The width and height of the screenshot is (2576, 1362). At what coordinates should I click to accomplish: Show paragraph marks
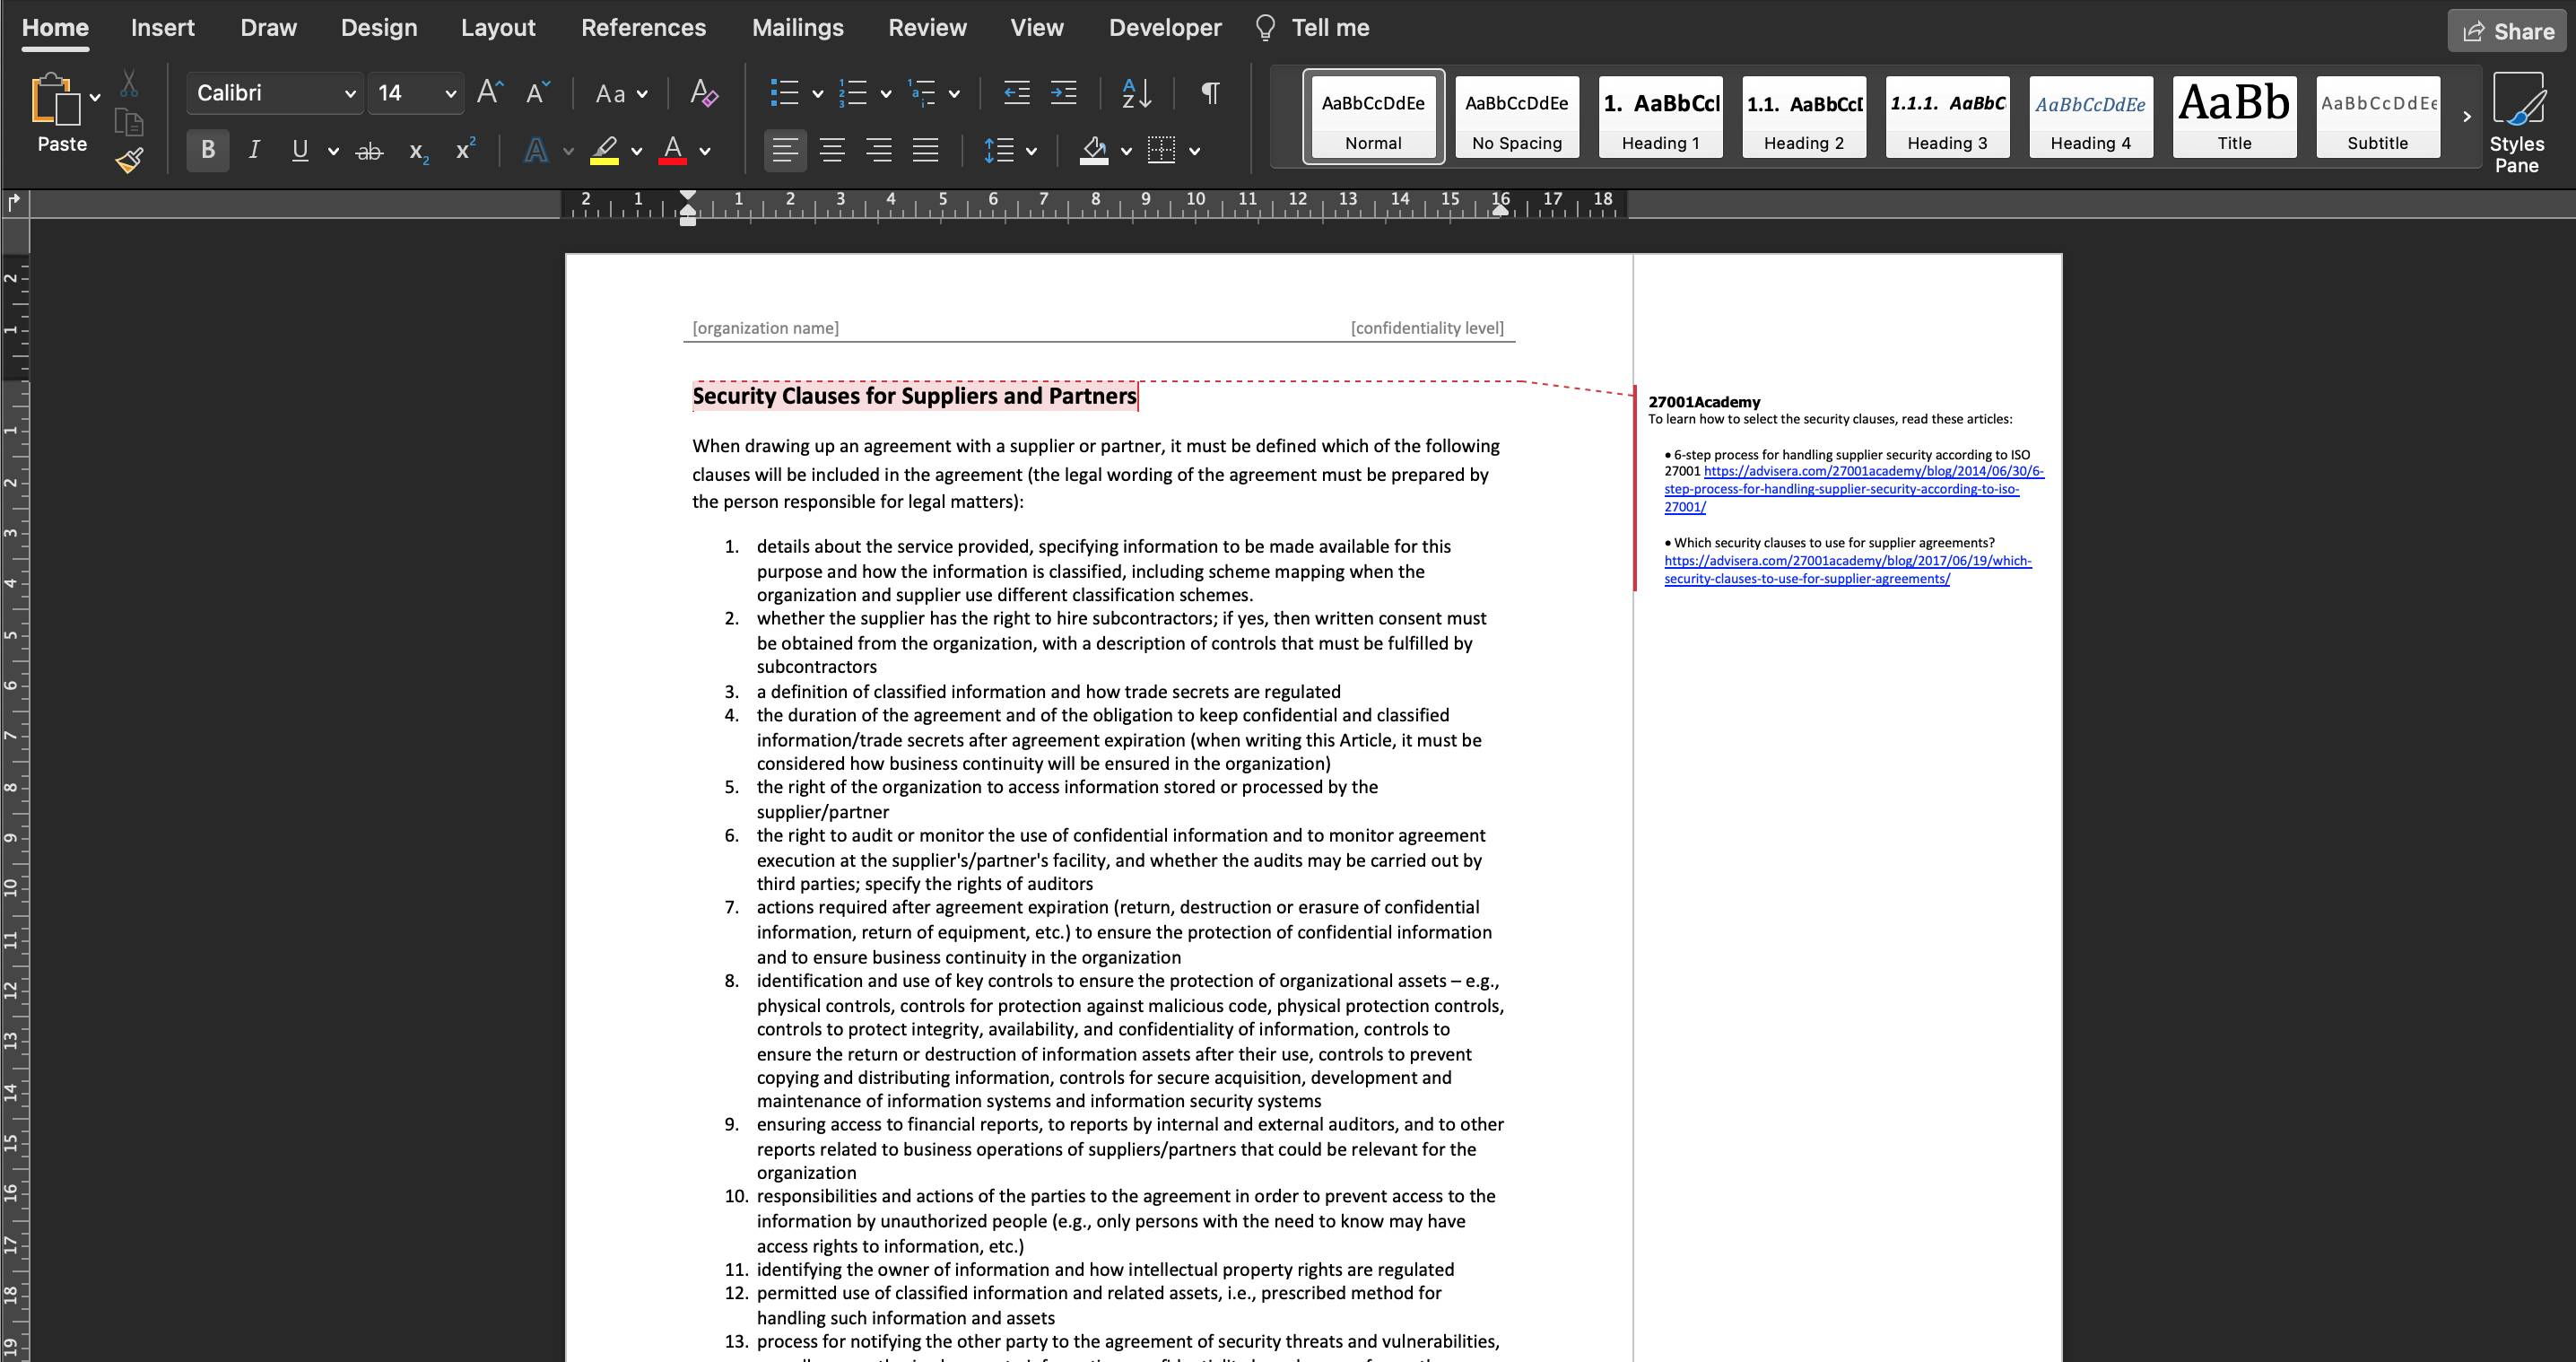coord(1208,93)
